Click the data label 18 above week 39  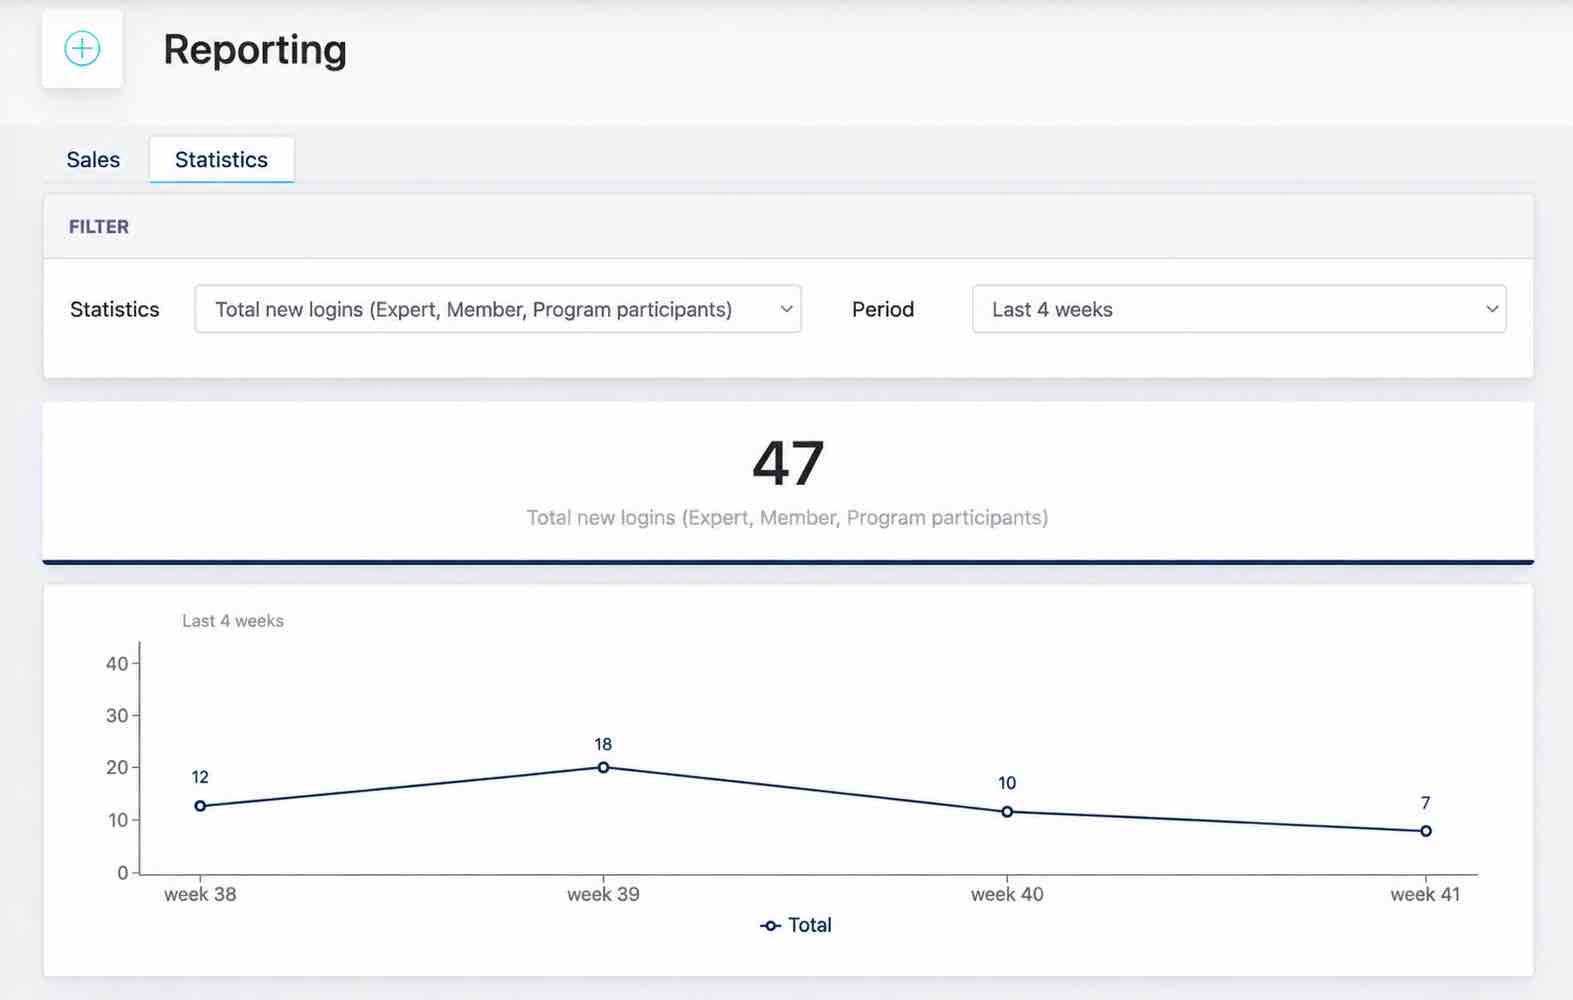click(603, 744)
